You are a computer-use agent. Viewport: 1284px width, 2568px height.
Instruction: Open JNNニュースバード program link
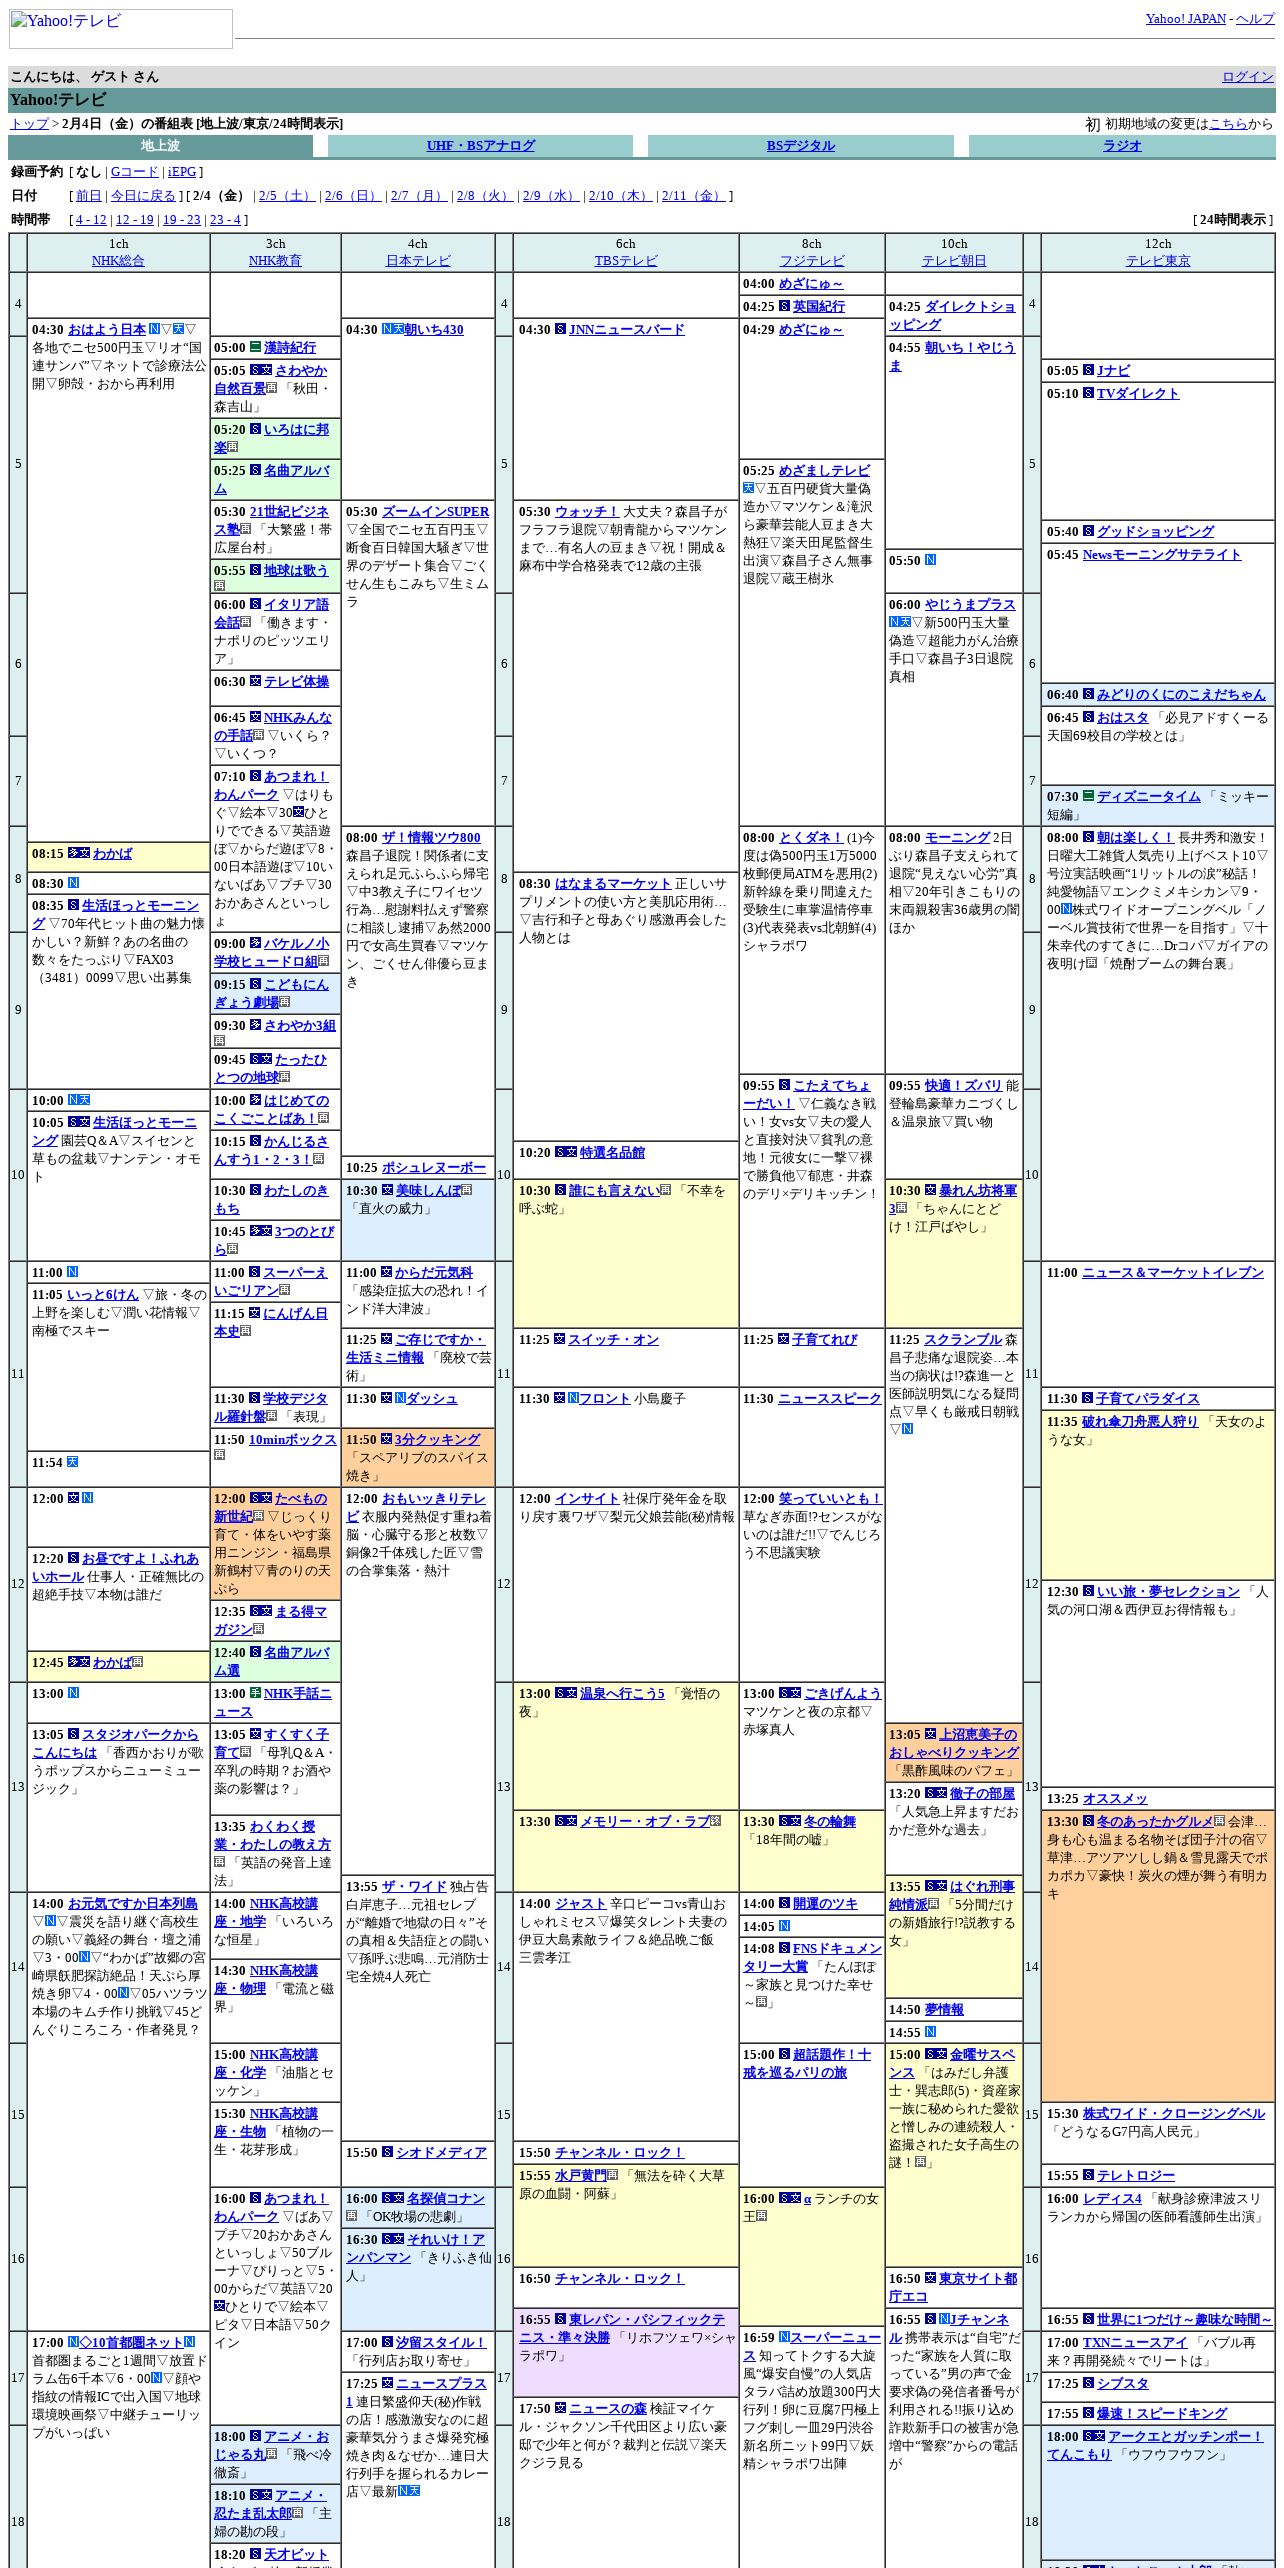point(627,330)
